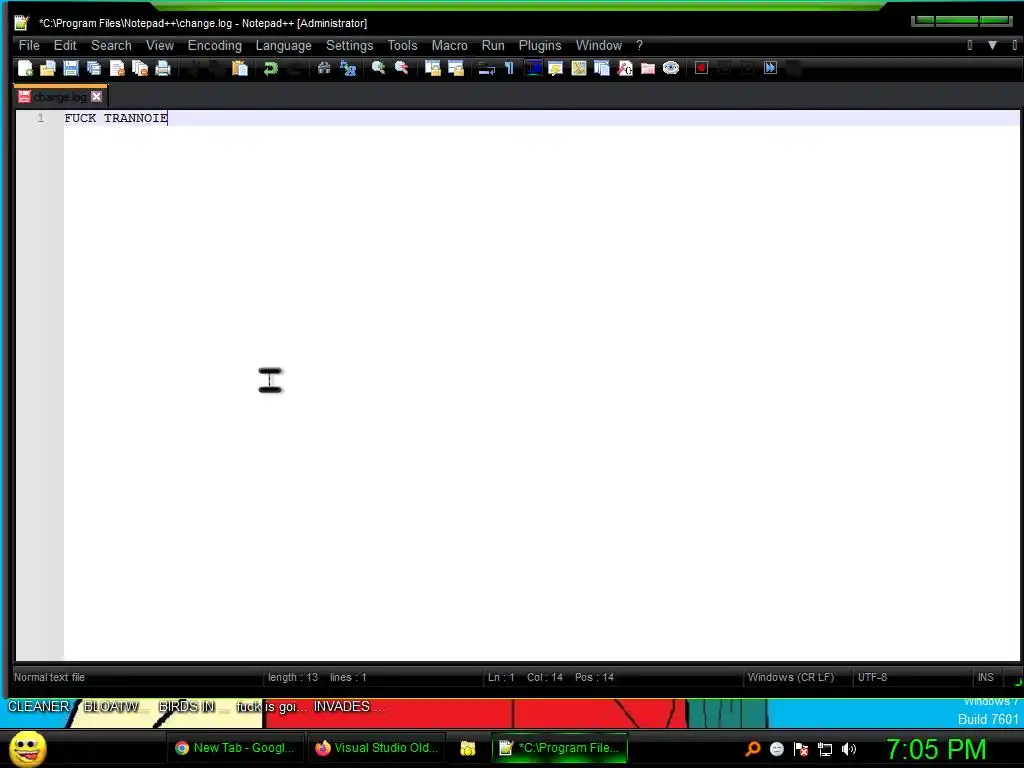Open the ? help menu

pos(639,45)
